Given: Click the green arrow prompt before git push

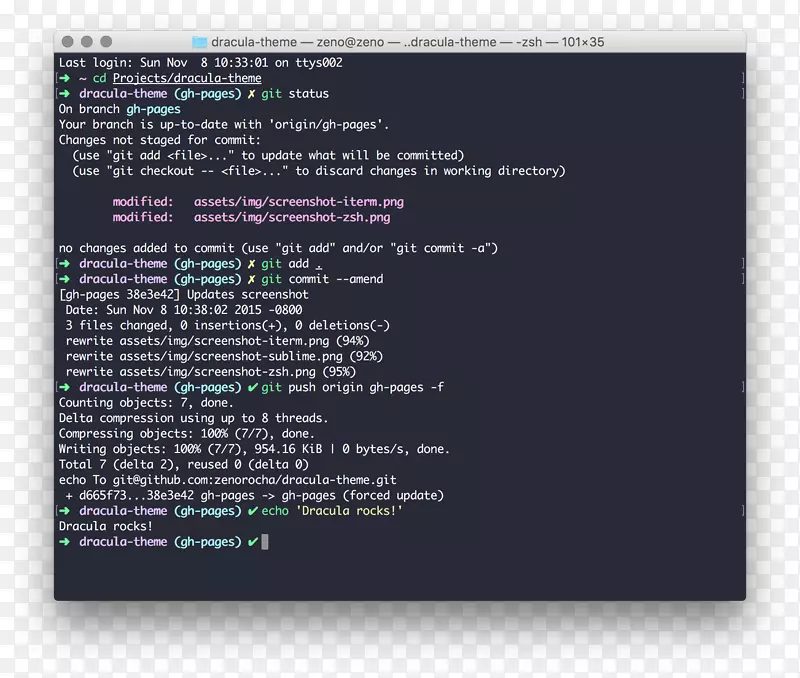Looking at the screenshot, I should pyautogui.click(x=66, y=387).
